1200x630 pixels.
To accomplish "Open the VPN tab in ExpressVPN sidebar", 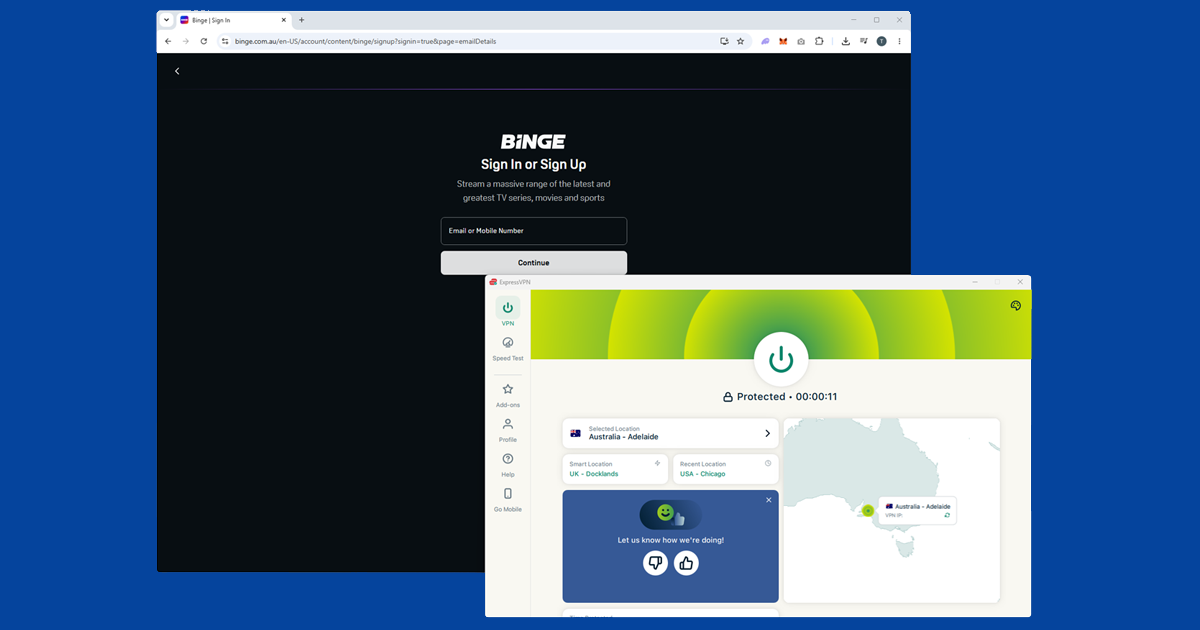I will (x=508, y=312).
